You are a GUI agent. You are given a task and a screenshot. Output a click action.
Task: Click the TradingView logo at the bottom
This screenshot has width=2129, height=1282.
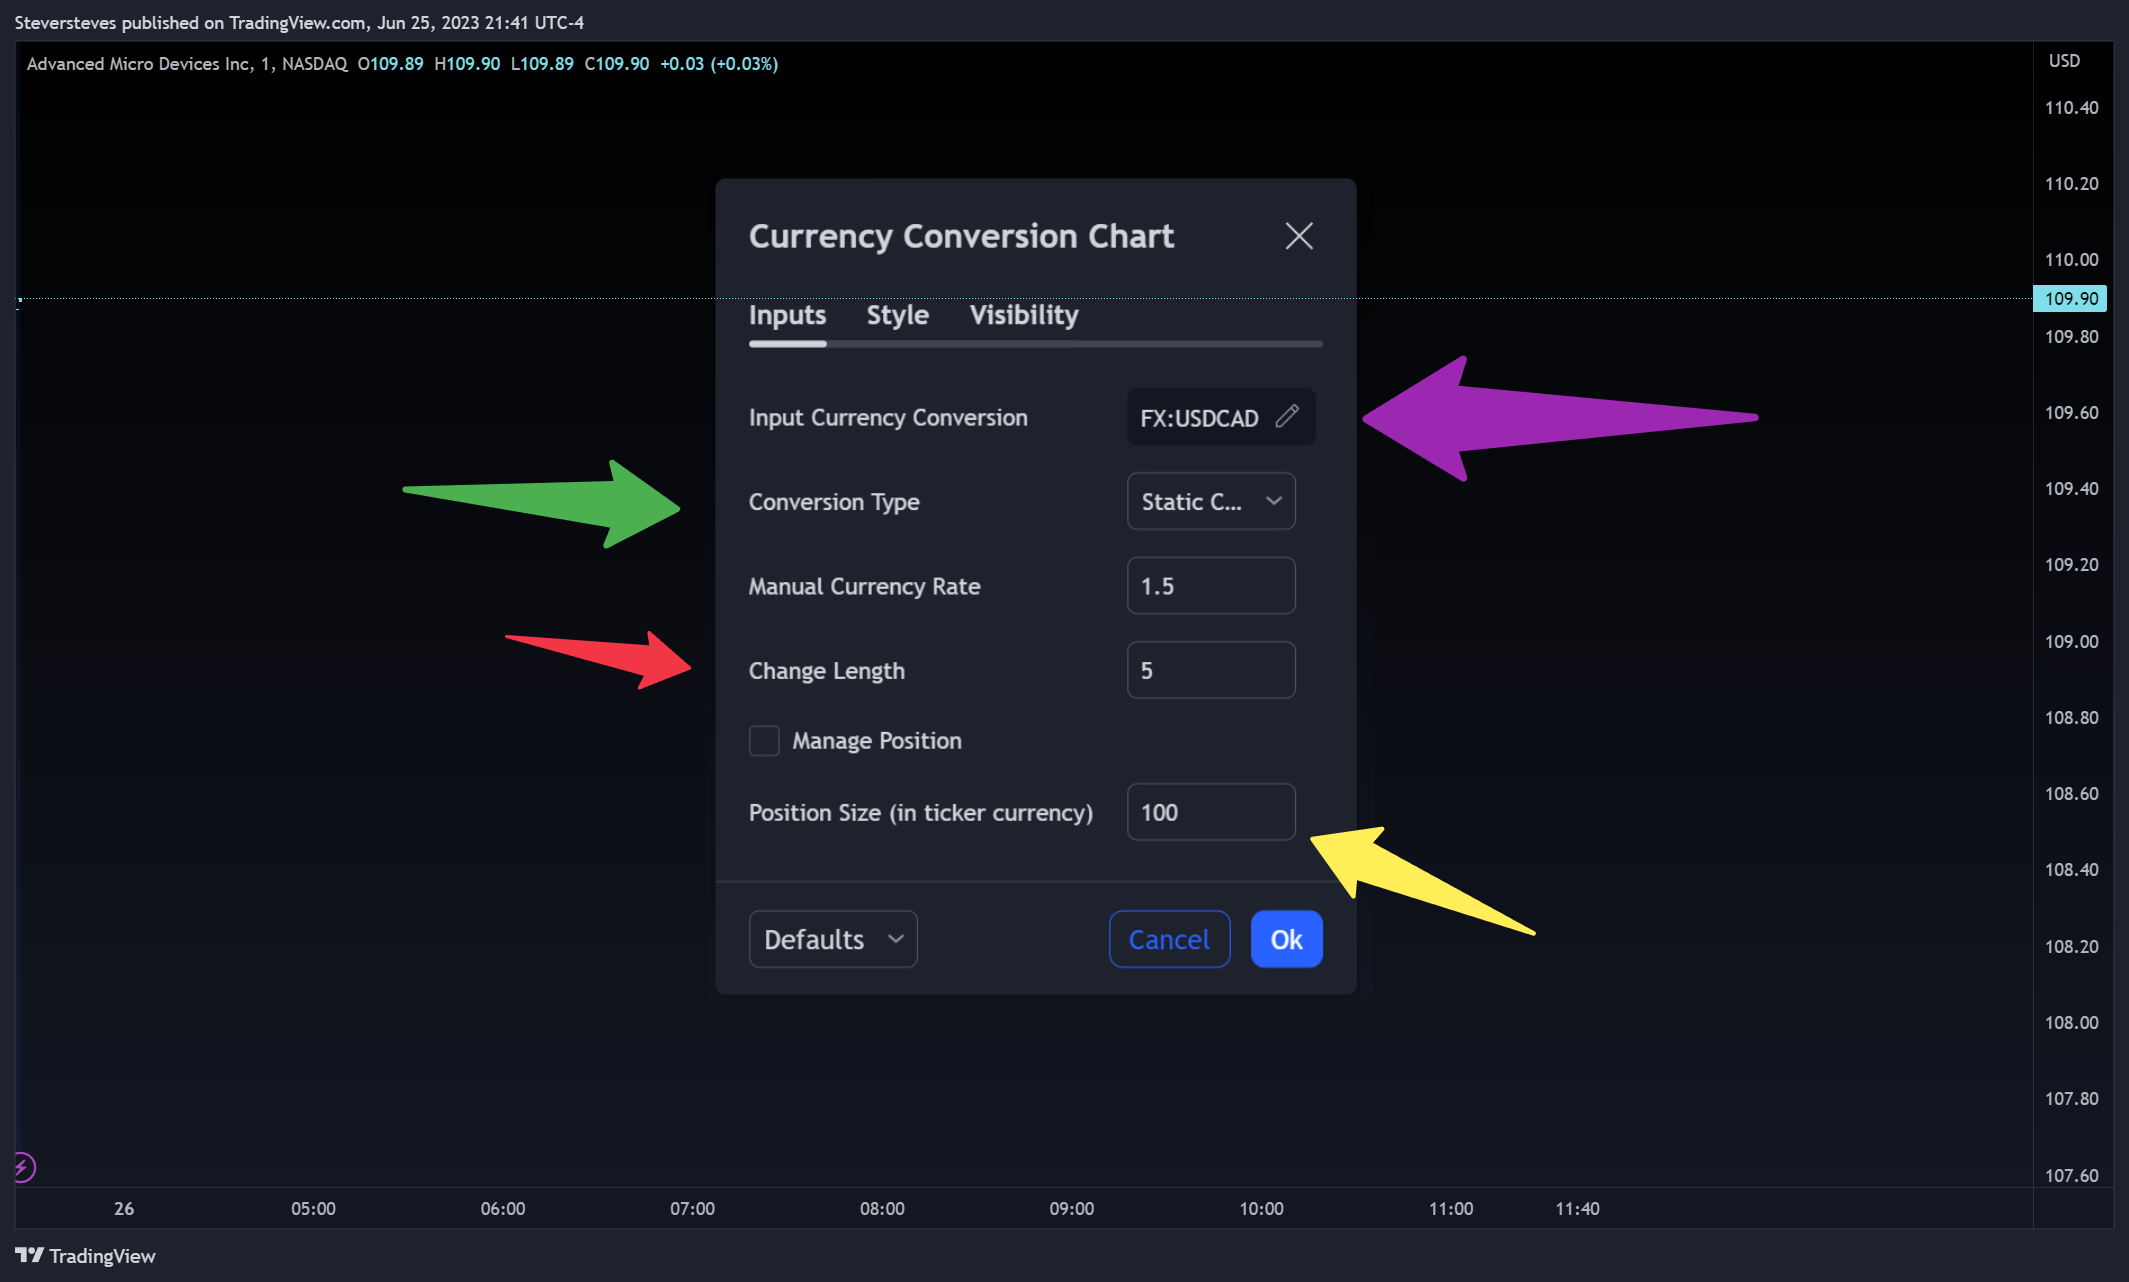(85, 1256)
